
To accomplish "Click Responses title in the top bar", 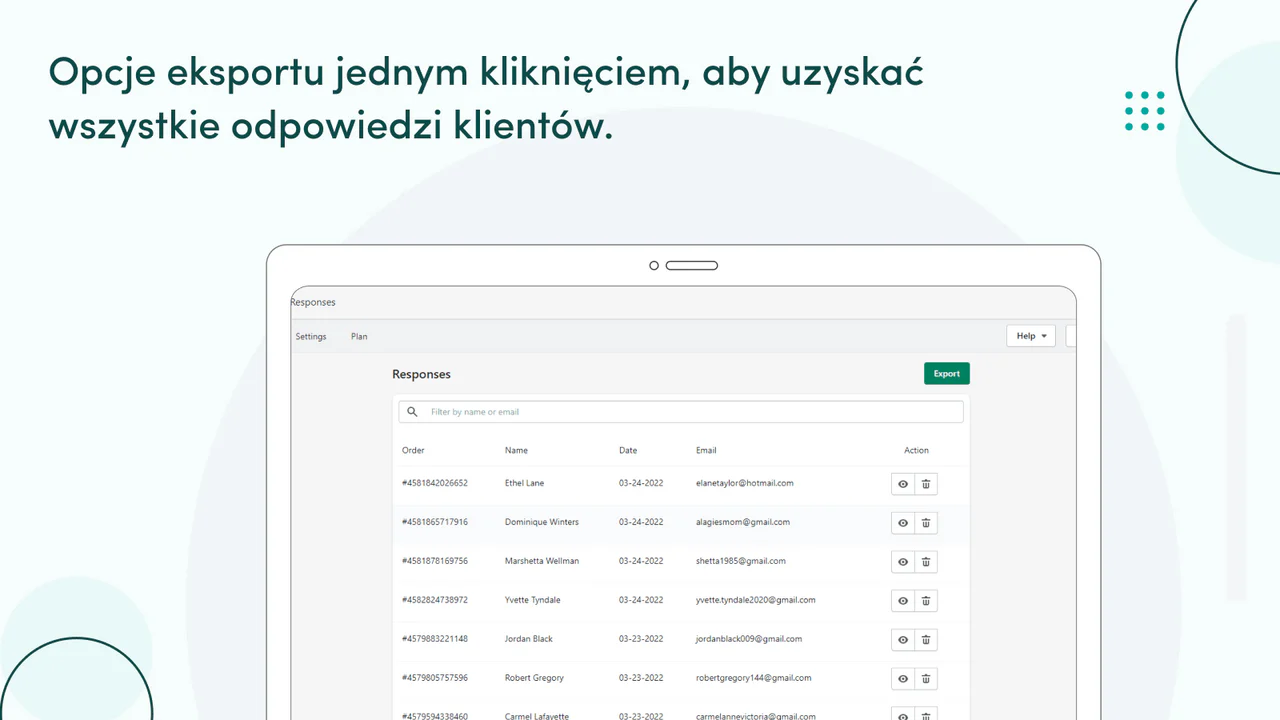I will [313, 302].
